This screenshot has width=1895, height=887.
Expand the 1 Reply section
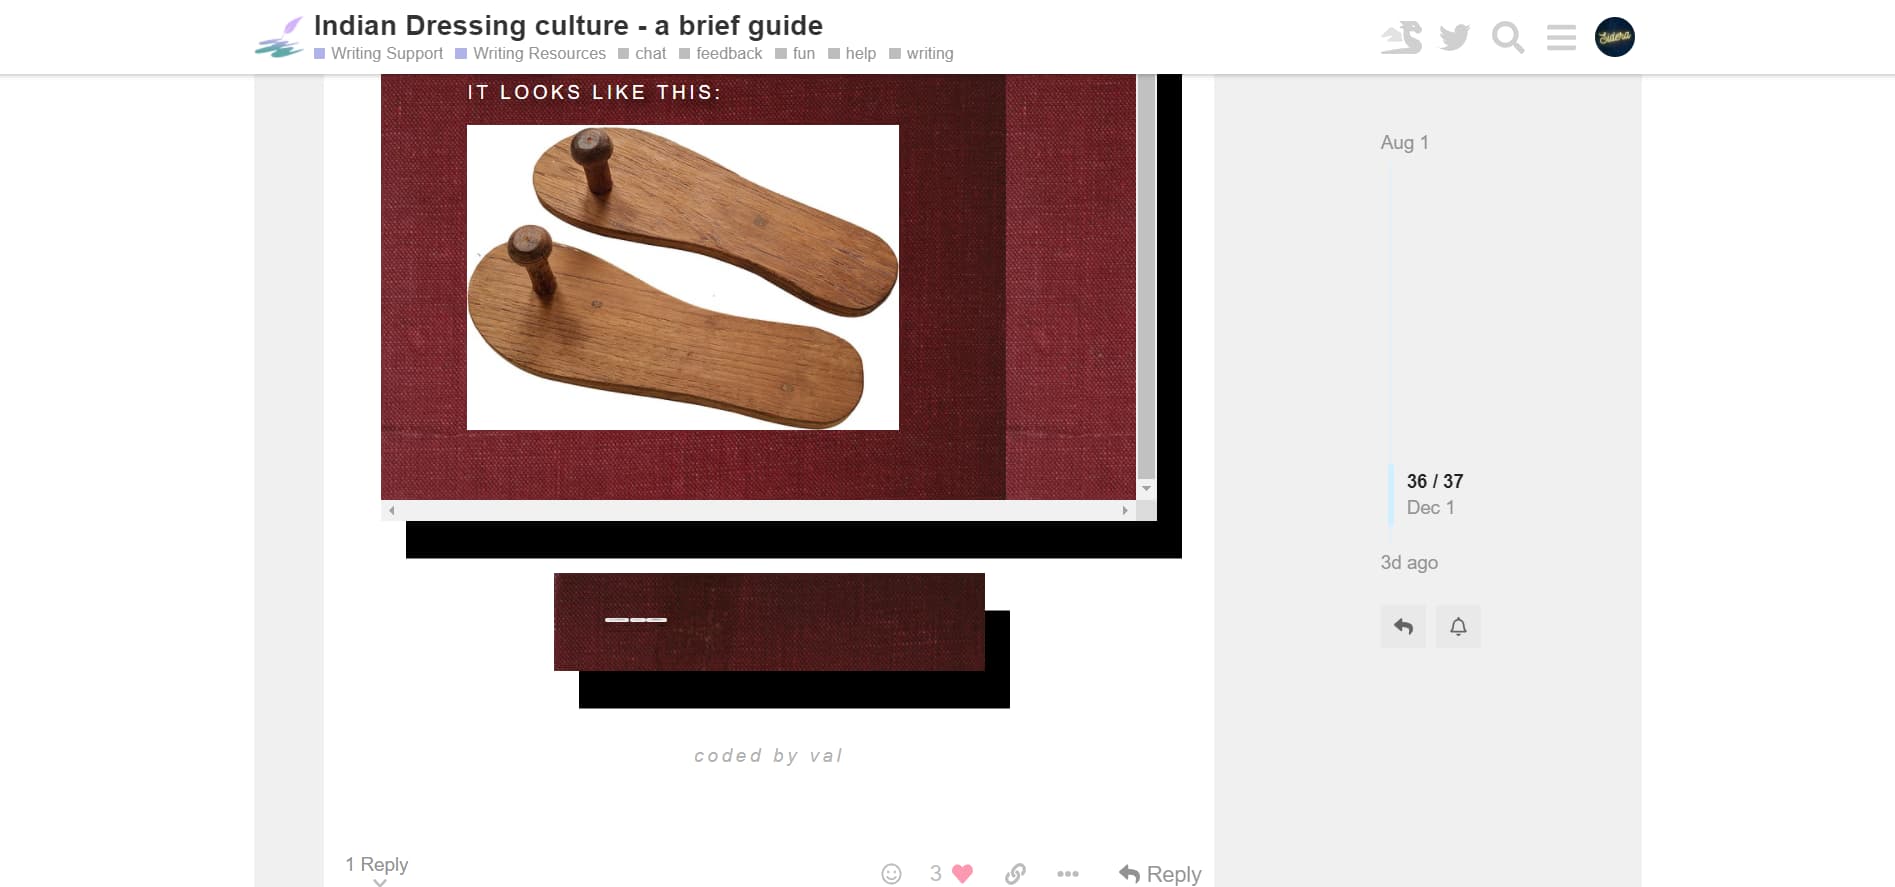[377, 866]
